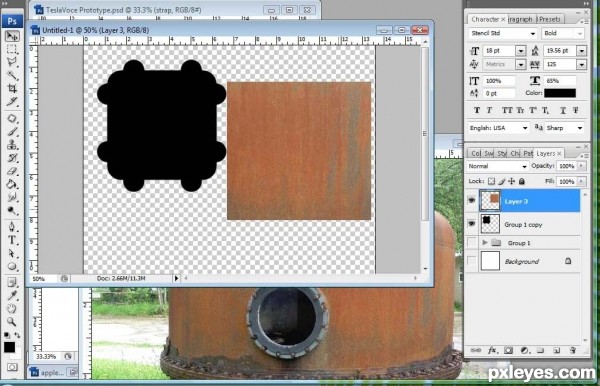Open the 19.56 pt leading dropdown
Viewport: 600px width, 386px height.
(x=582, y=50)
